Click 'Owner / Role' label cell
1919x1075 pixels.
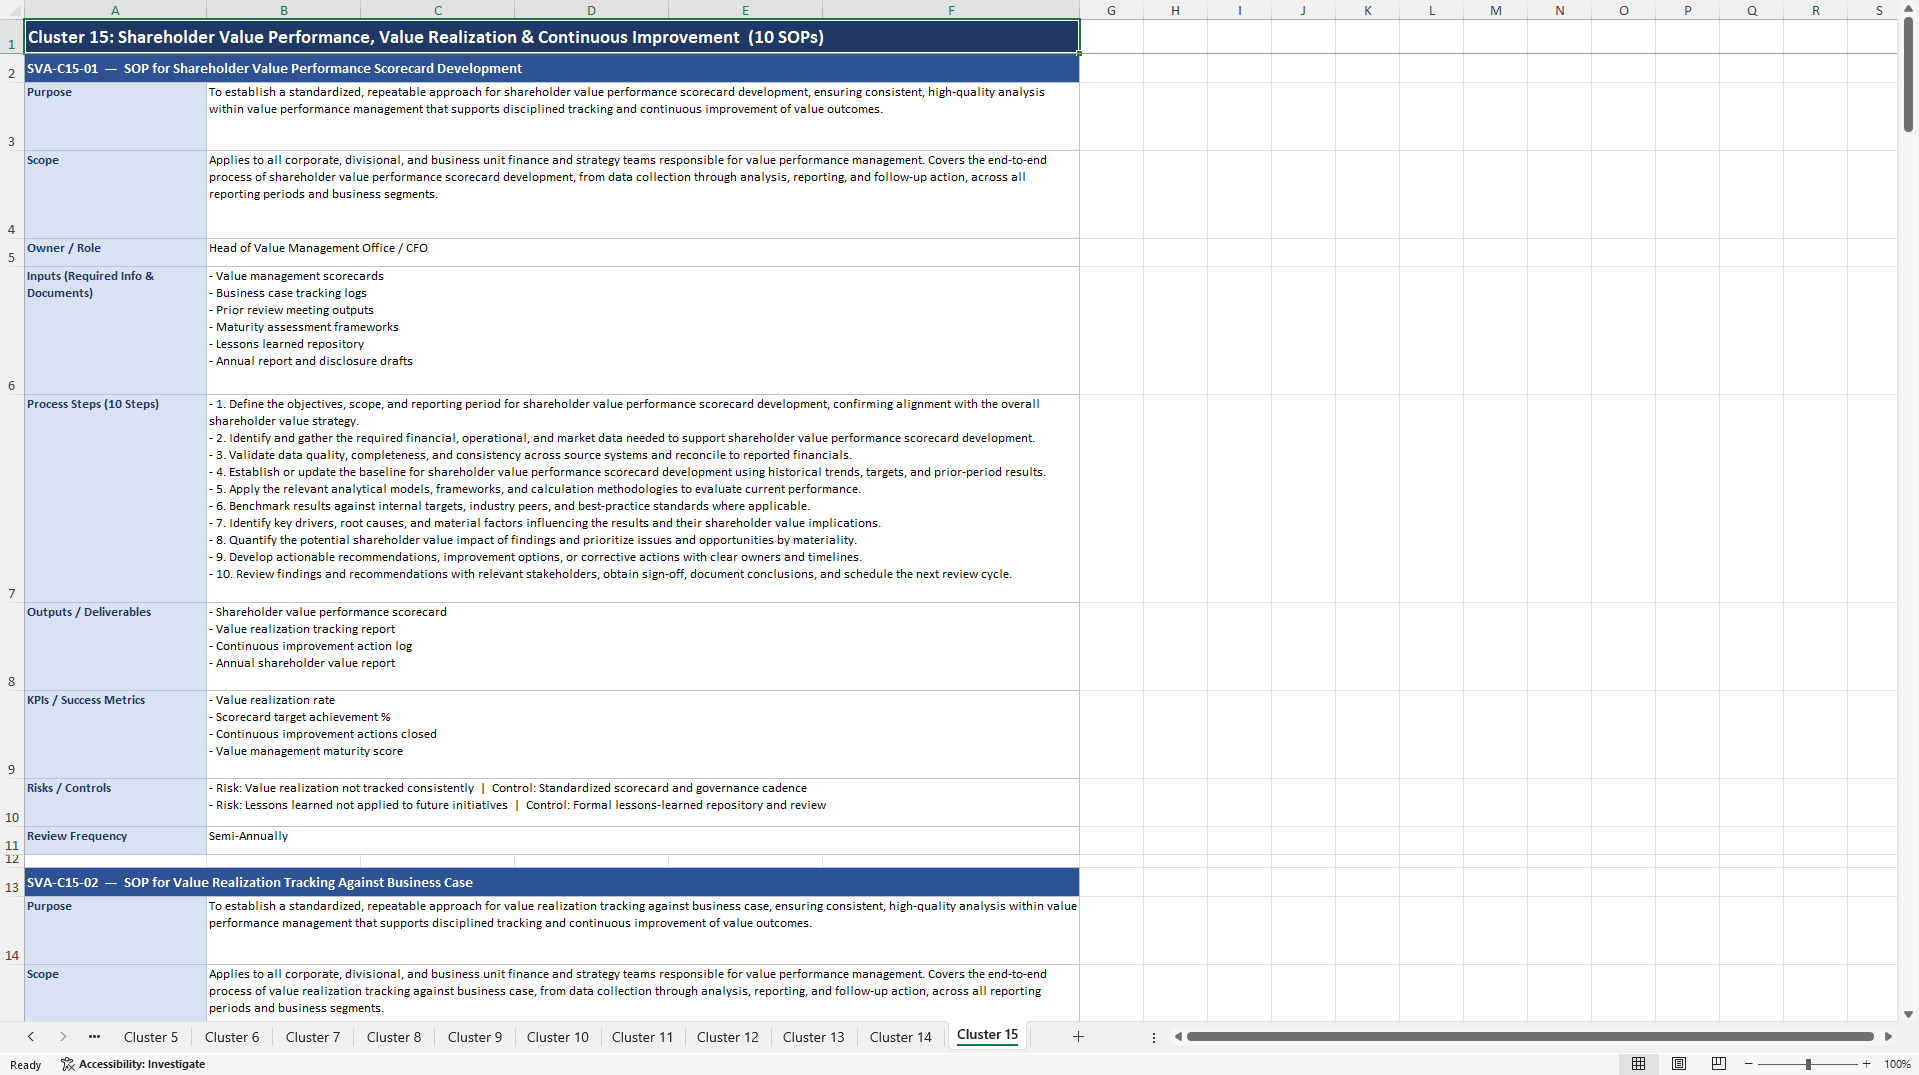point(115,252)
